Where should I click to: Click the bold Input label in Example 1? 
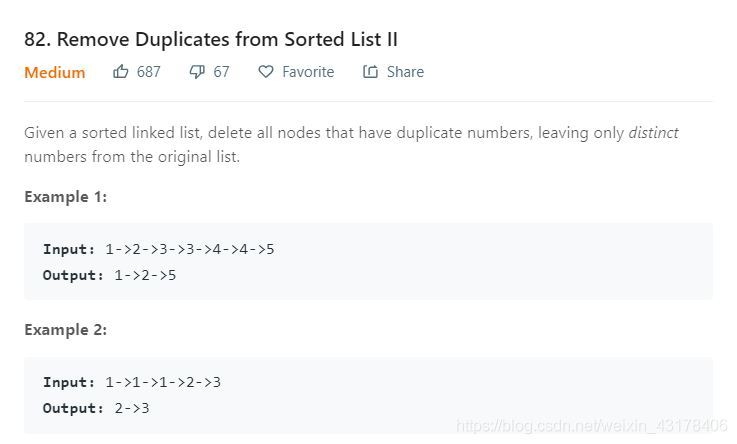(69, 249)
